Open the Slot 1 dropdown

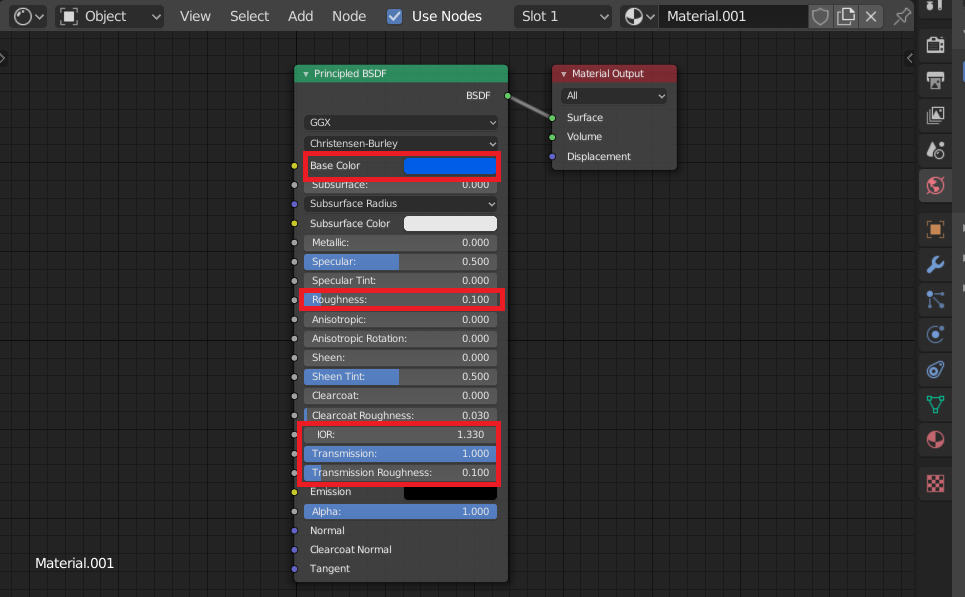(563, 17)
